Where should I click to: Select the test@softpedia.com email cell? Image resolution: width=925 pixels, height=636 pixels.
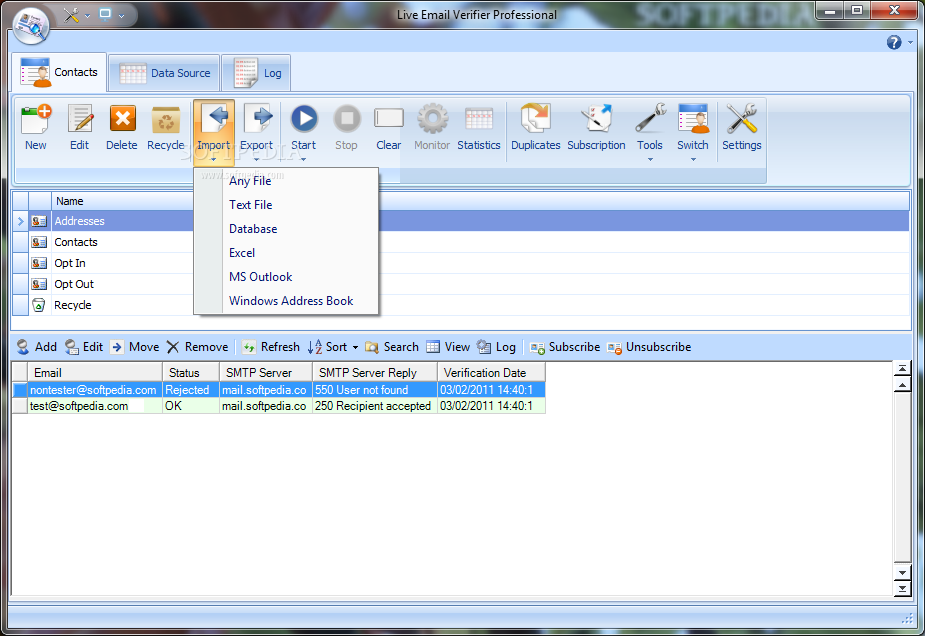coord(95,406)
